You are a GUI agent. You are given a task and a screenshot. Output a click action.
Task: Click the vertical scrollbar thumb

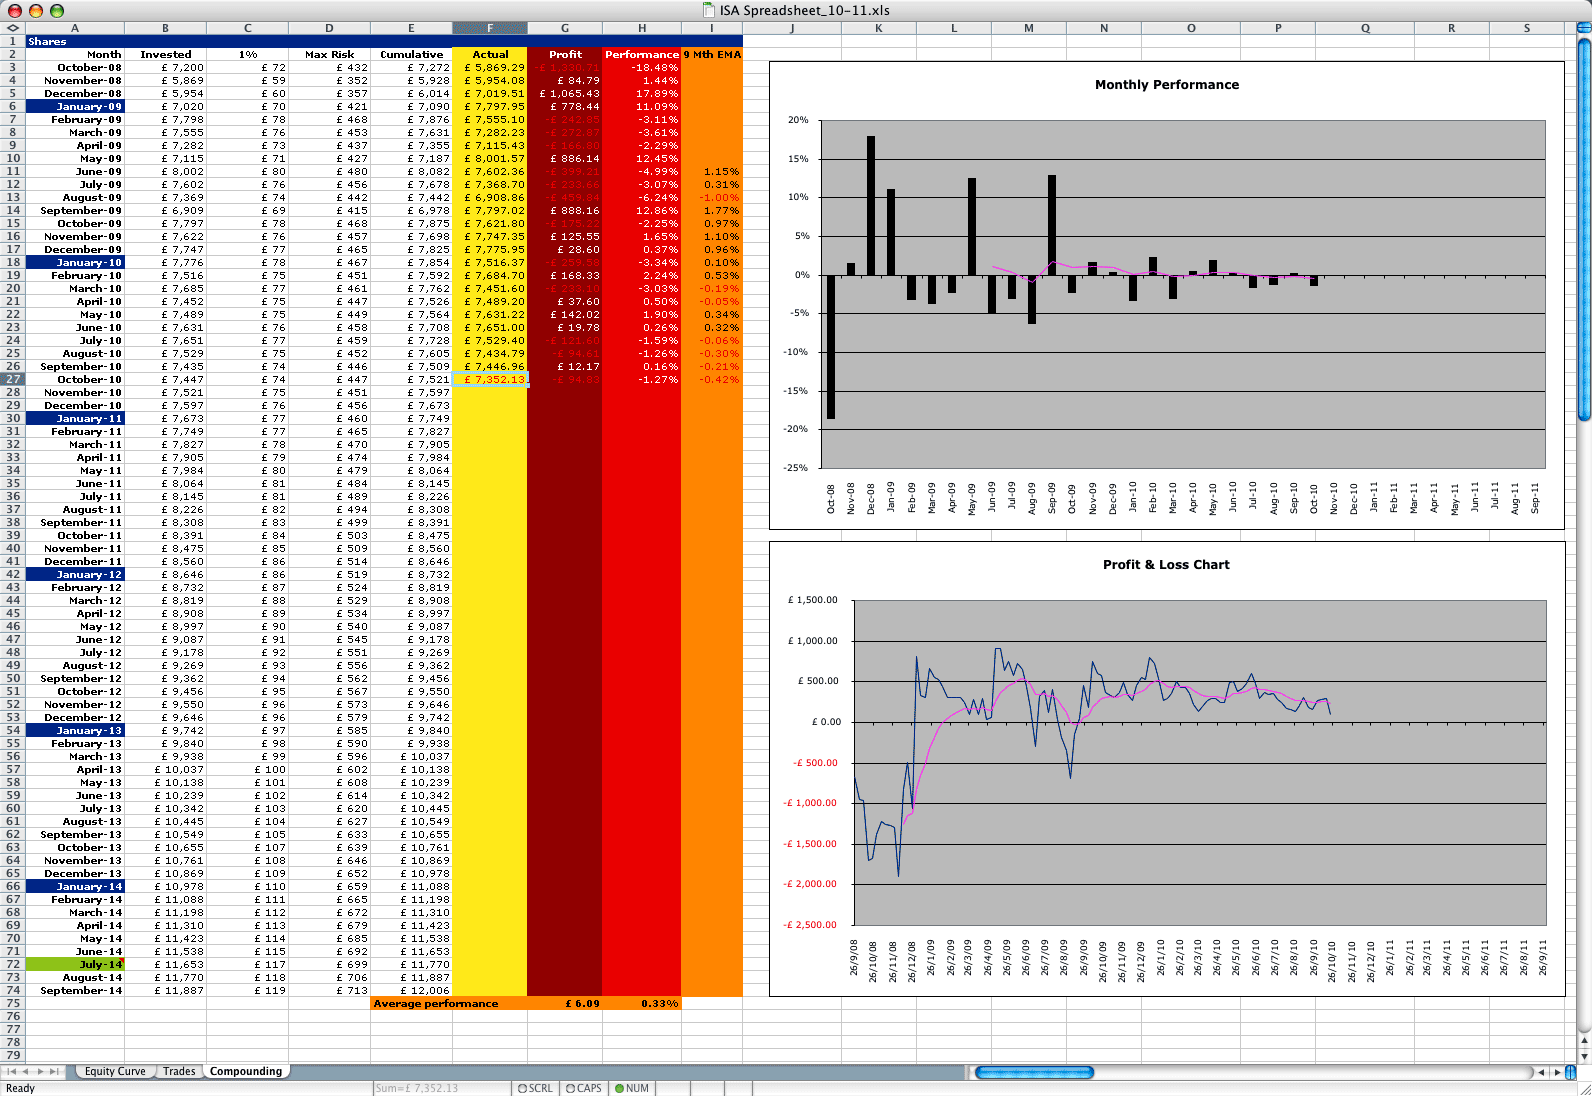1584,231
